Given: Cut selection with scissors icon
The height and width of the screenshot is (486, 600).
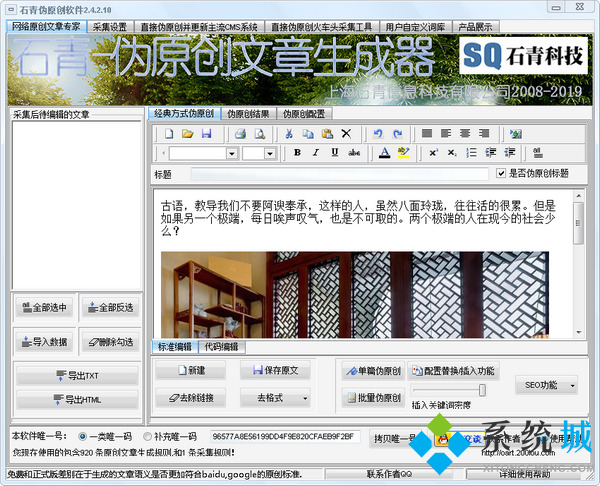Looking at the screenshot, I should [289, 134].
